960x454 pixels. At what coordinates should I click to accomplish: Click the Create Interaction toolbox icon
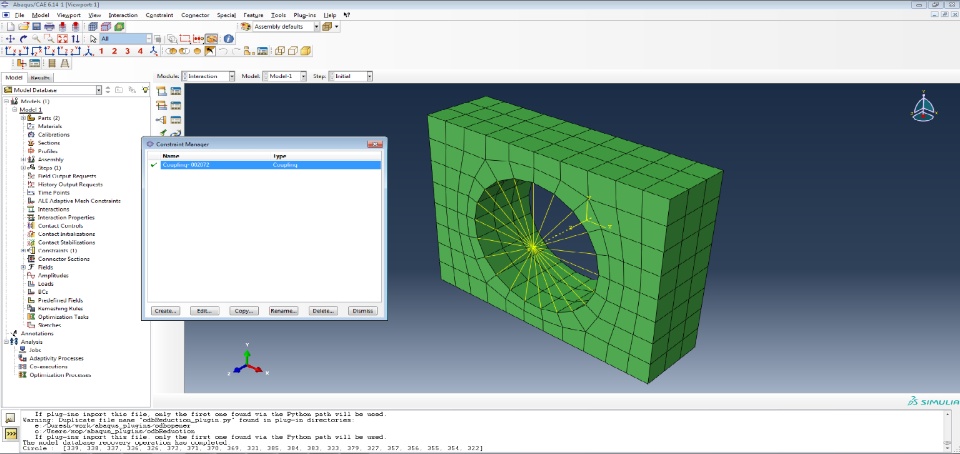tap(161, 91)
